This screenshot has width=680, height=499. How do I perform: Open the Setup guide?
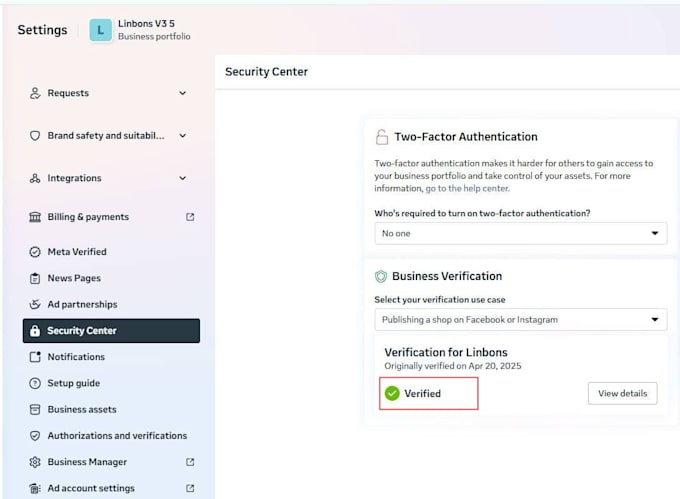coord(111,383)
